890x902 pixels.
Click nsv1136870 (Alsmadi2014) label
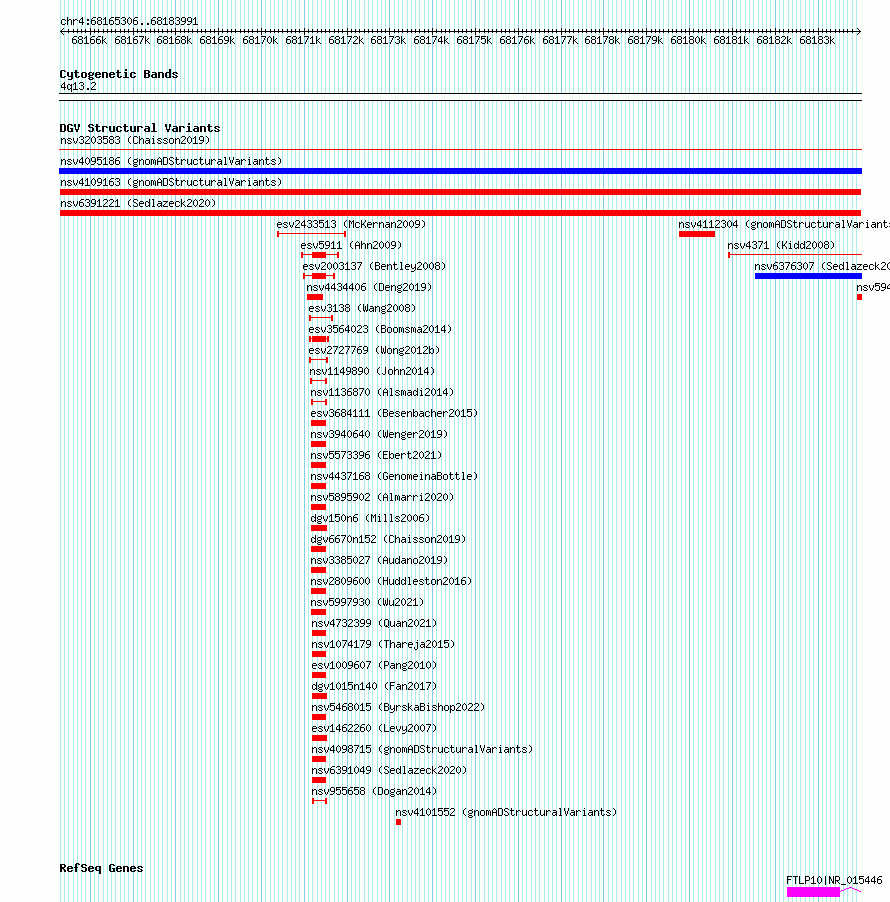pyautogui.click(x=382, y=392)
